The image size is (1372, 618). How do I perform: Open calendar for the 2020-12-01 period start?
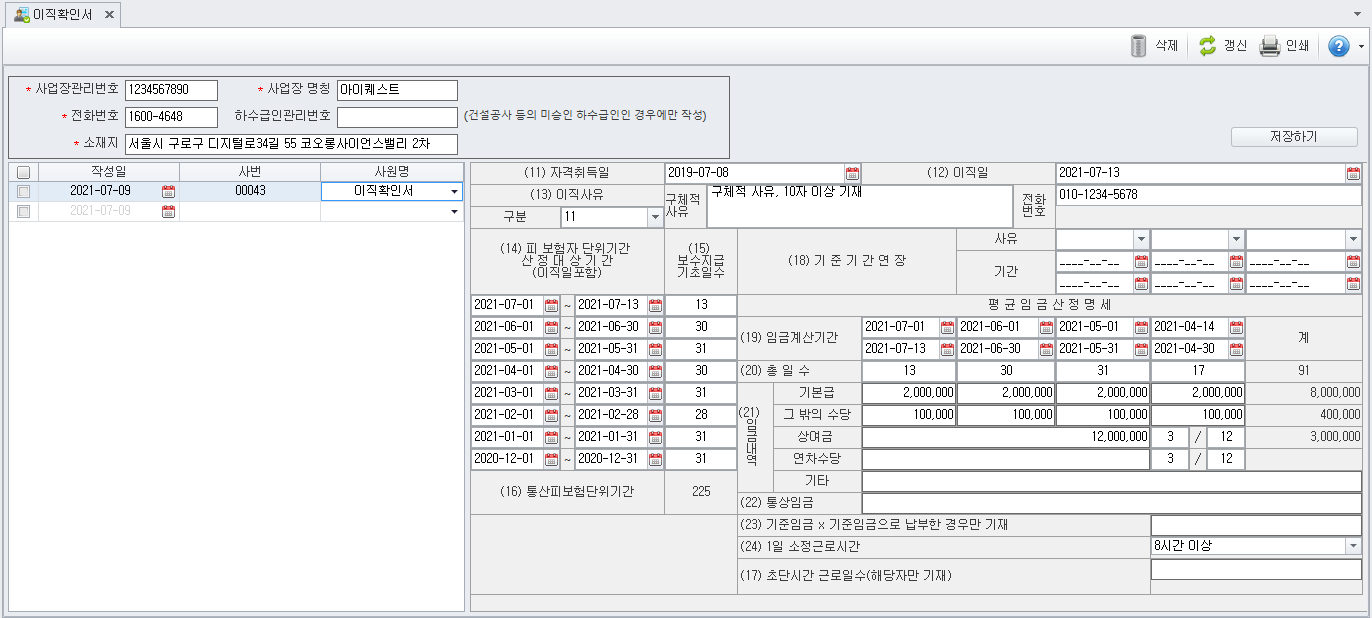tap(551, 459)
